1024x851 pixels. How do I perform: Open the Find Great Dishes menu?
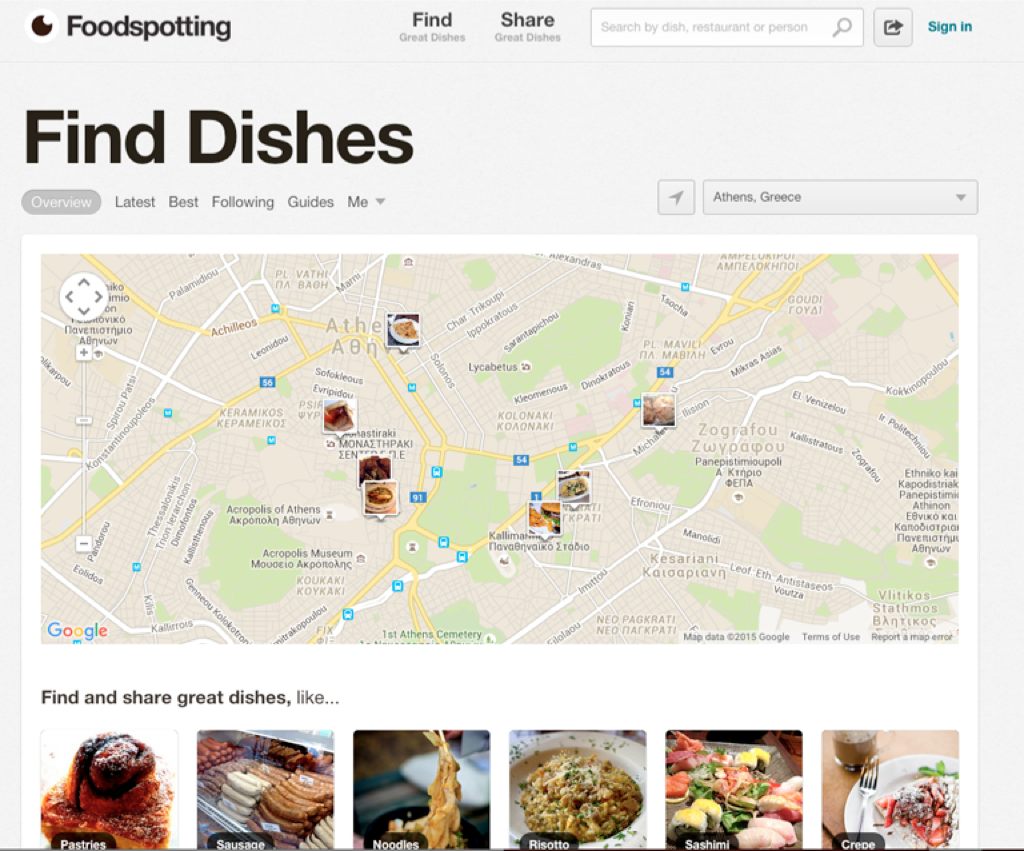(432, 27)
